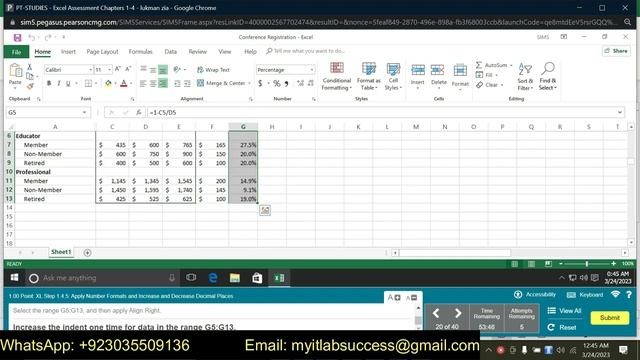Viewport: 640px width, 360px height.
Task: Click the Insert cells icon
Action: click(418, 71)
